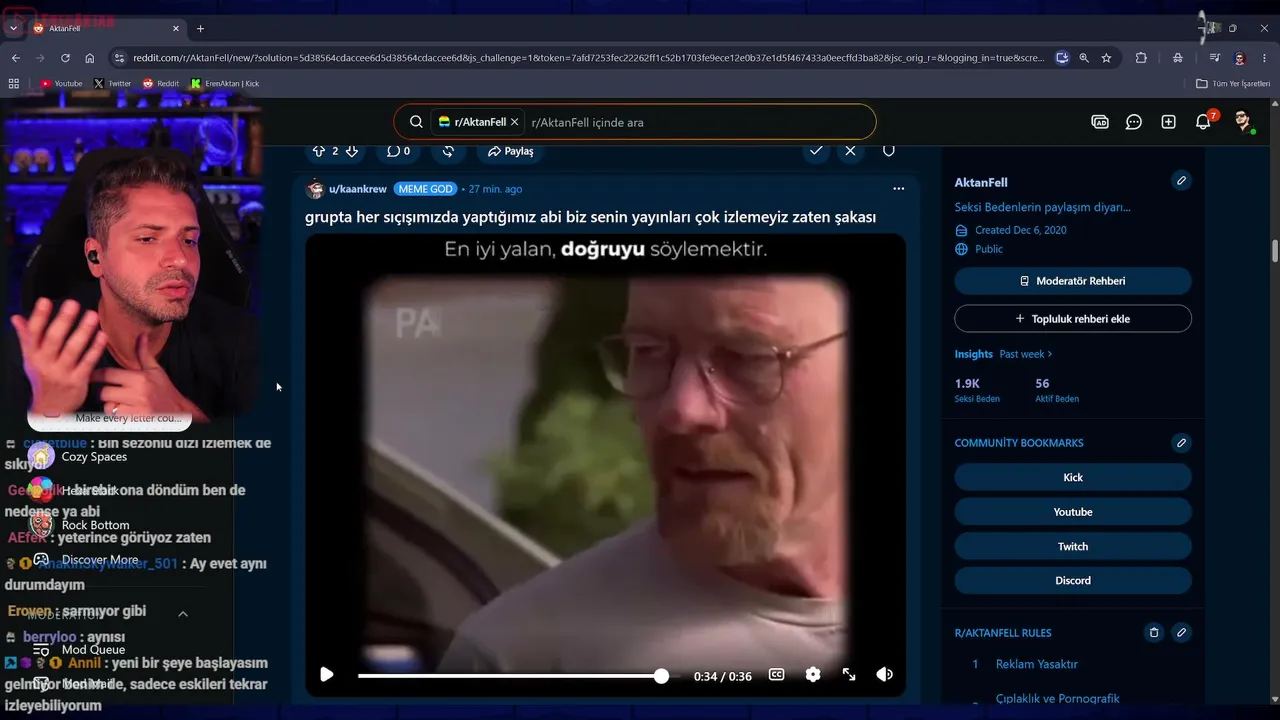Open the Twitch community bookmark

coord(1073,546)
